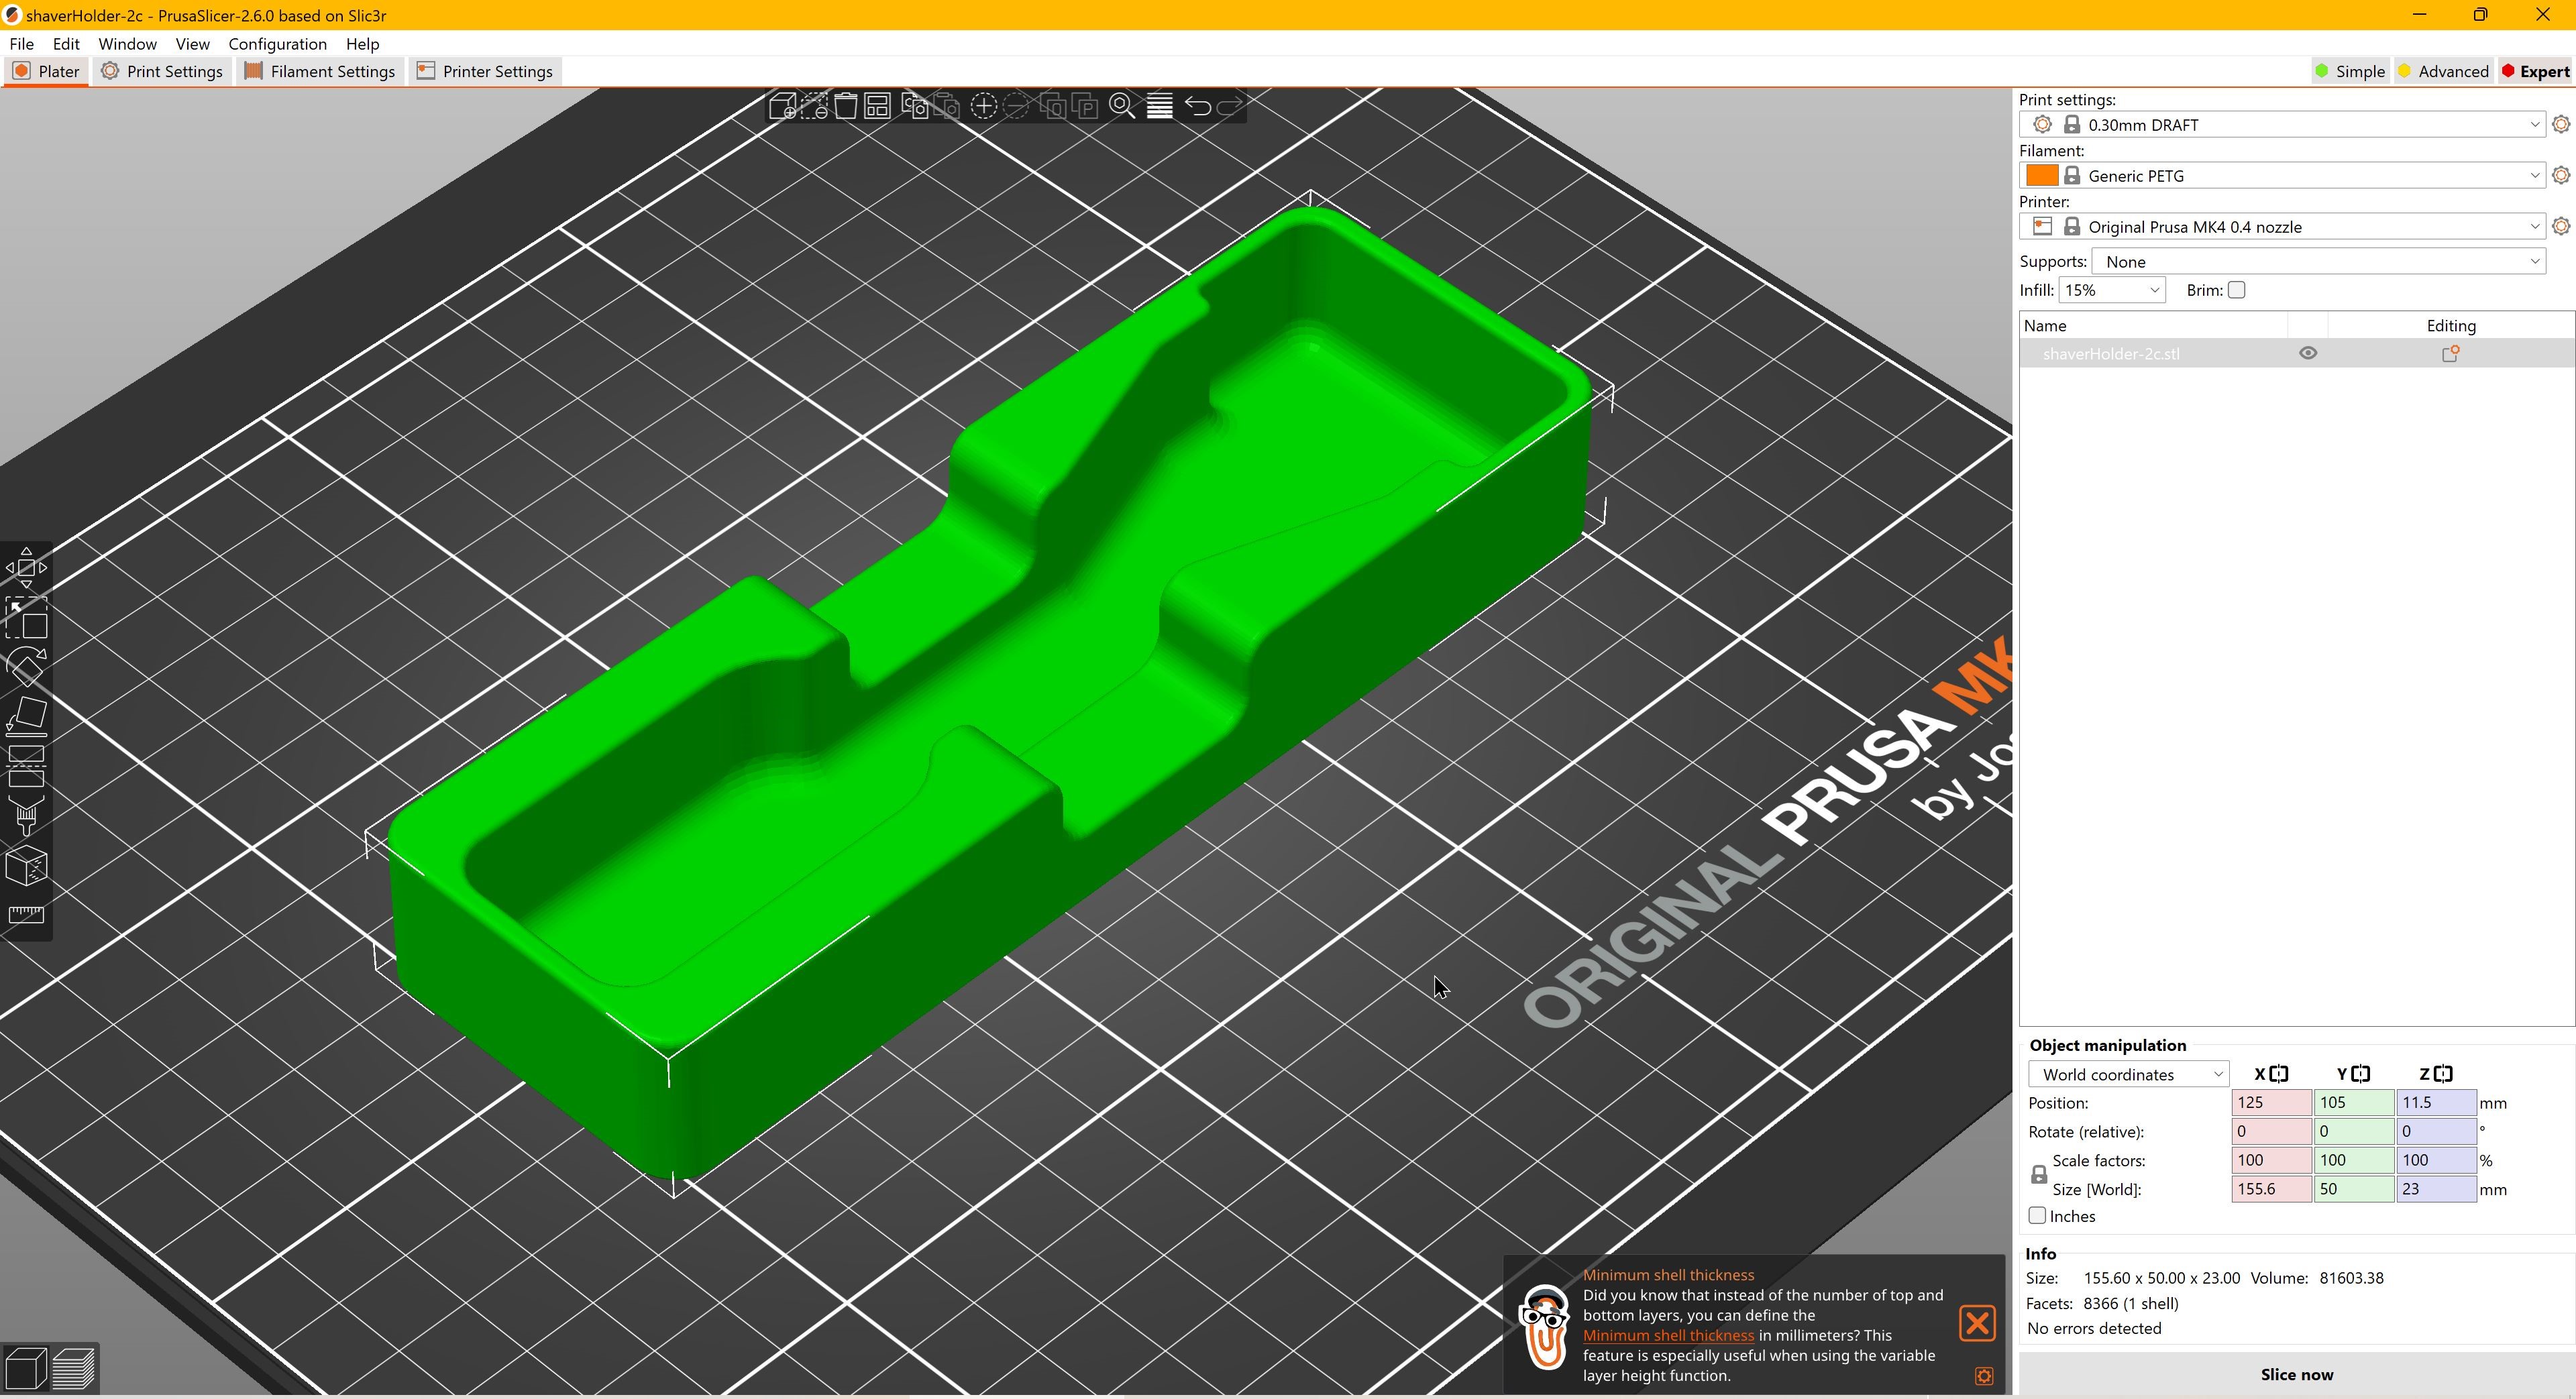Open the File menu
The image size is (2576, 1399).
pos(22,44)
